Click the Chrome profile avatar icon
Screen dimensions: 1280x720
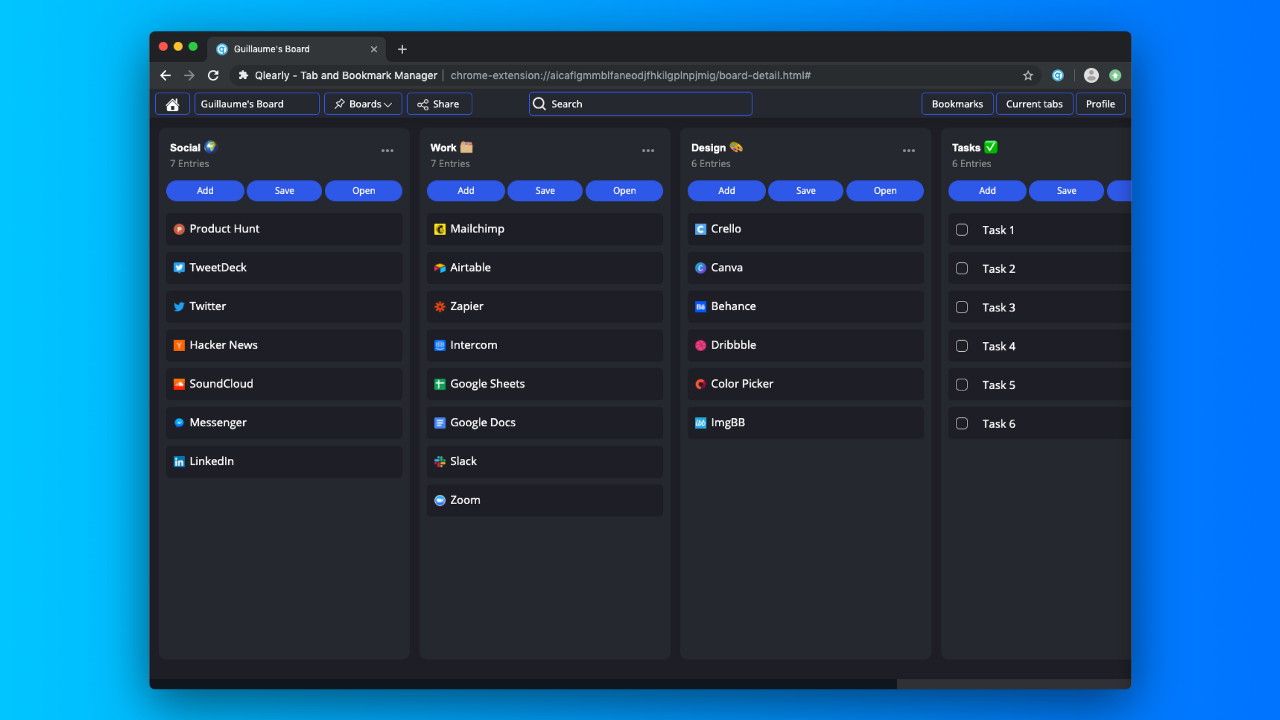[x=1091, y=75]
